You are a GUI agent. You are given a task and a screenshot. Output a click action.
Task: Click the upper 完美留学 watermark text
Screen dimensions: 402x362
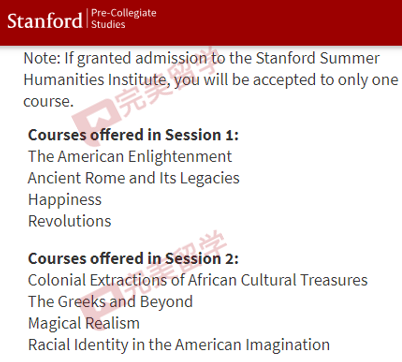[x=165, y=83]
